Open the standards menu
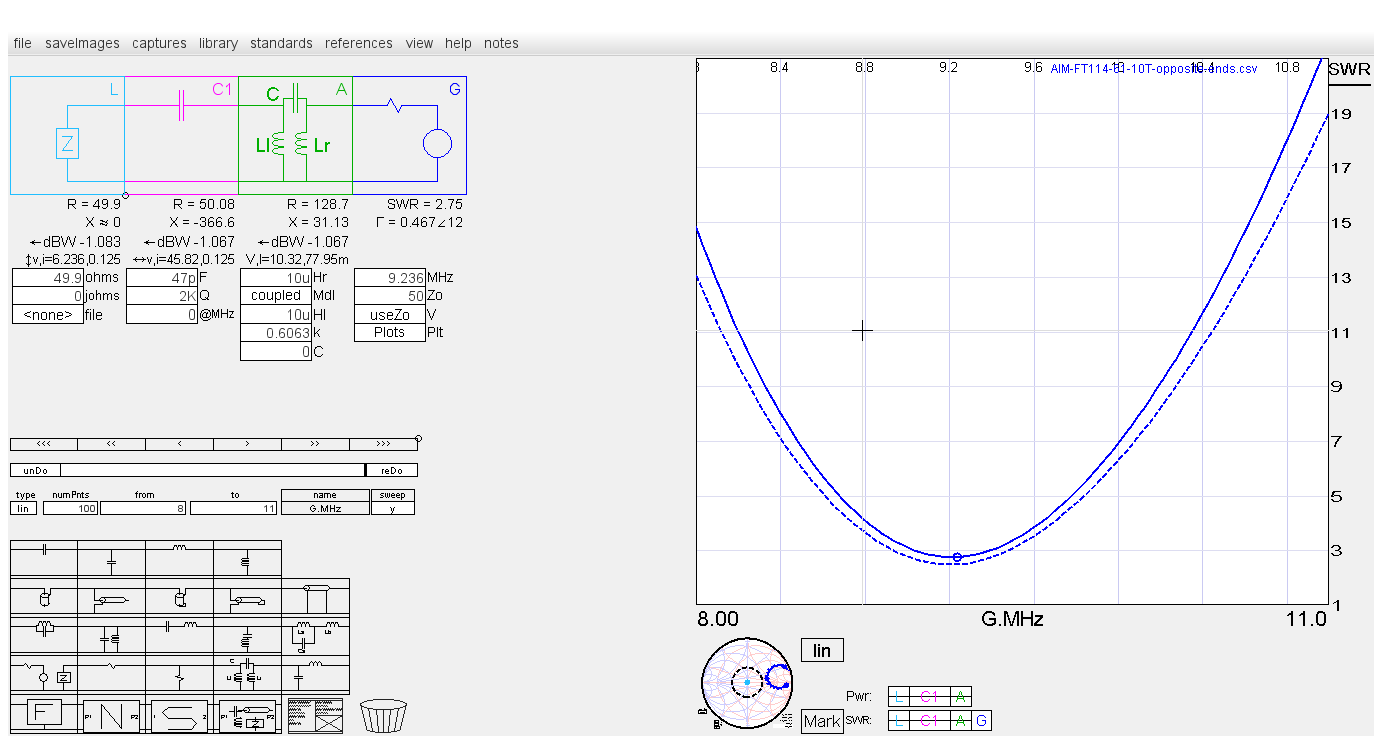This screenshot has height=744, width=1382. 281,43
